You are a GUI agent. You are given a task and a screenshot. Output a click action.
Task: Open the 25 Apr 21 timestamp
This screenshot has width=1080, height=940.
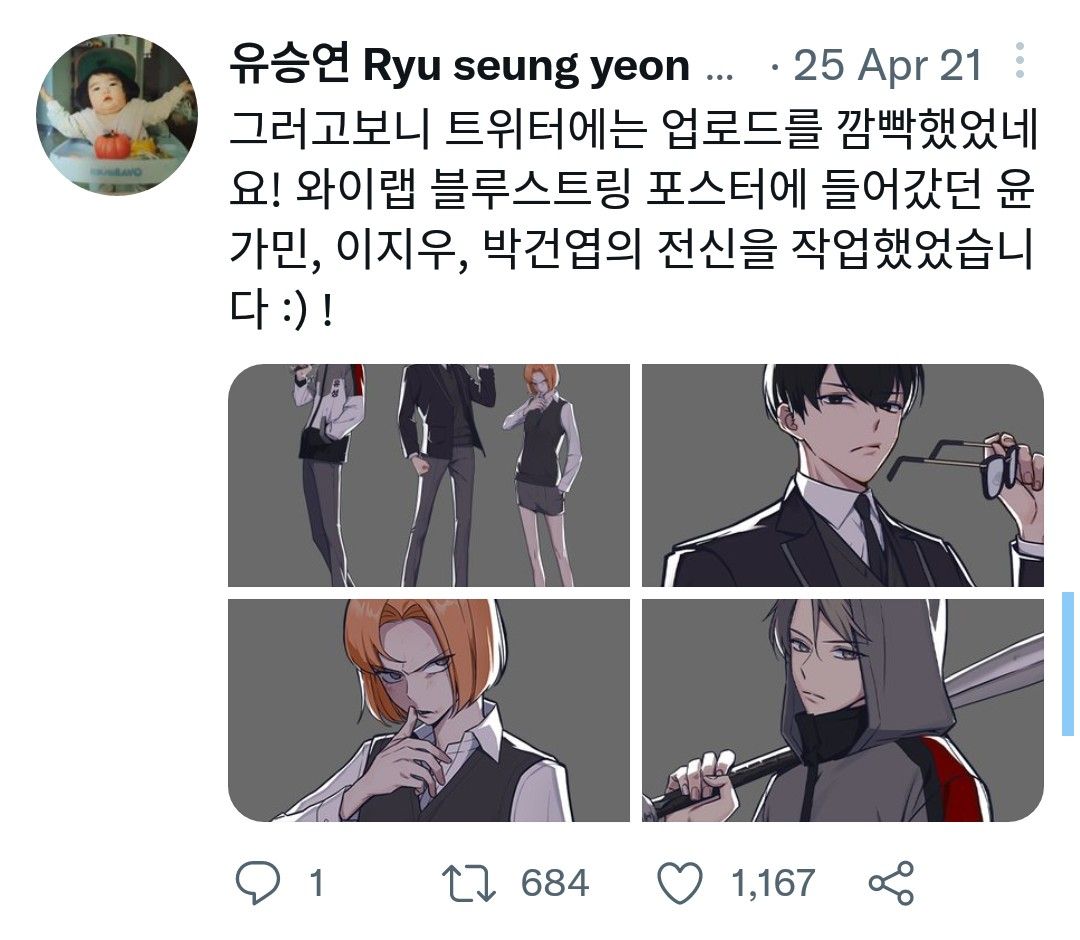[888, 66]
